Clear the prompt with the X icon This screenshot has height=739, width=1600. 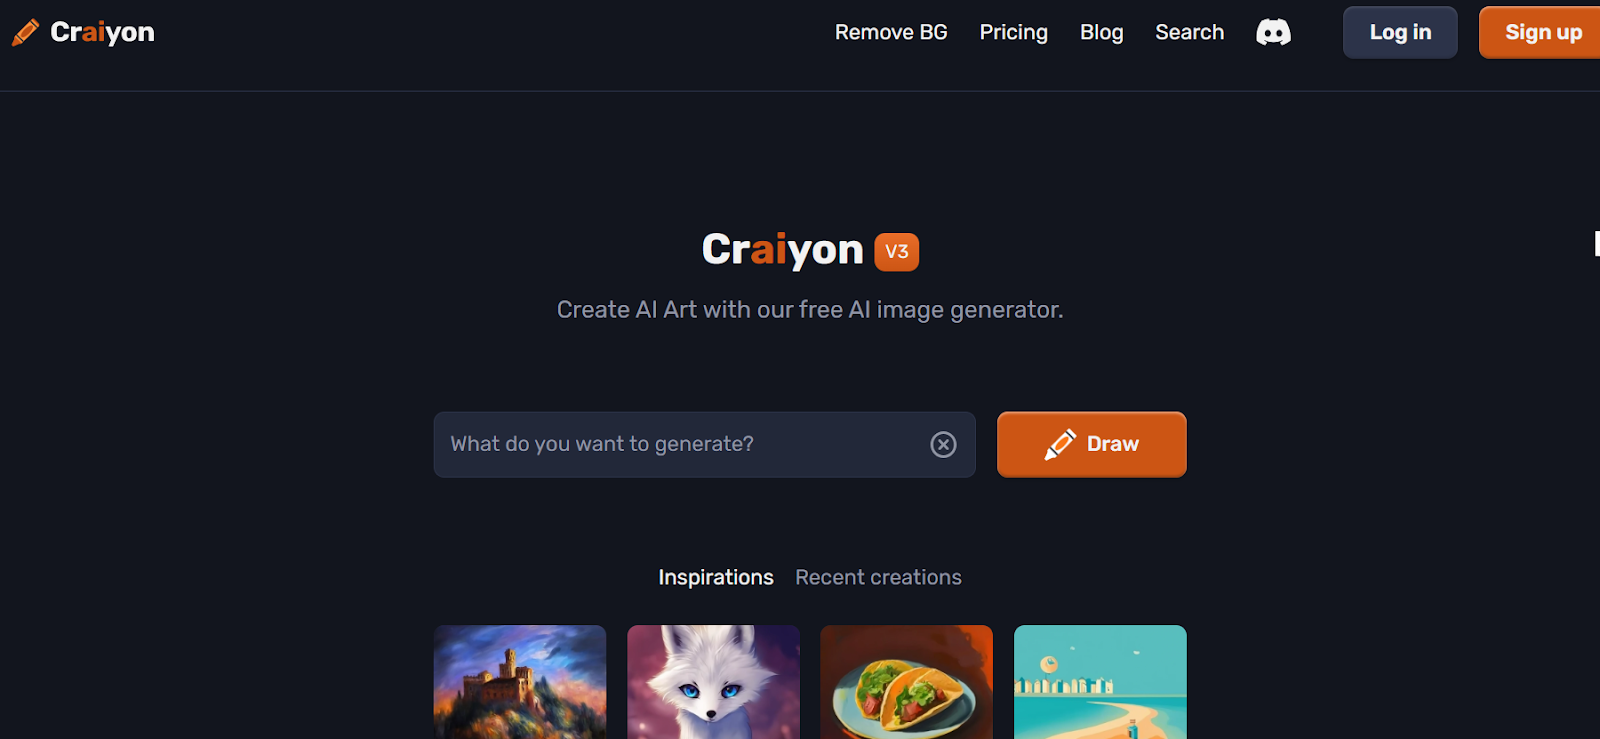click(x=943, y=444)
